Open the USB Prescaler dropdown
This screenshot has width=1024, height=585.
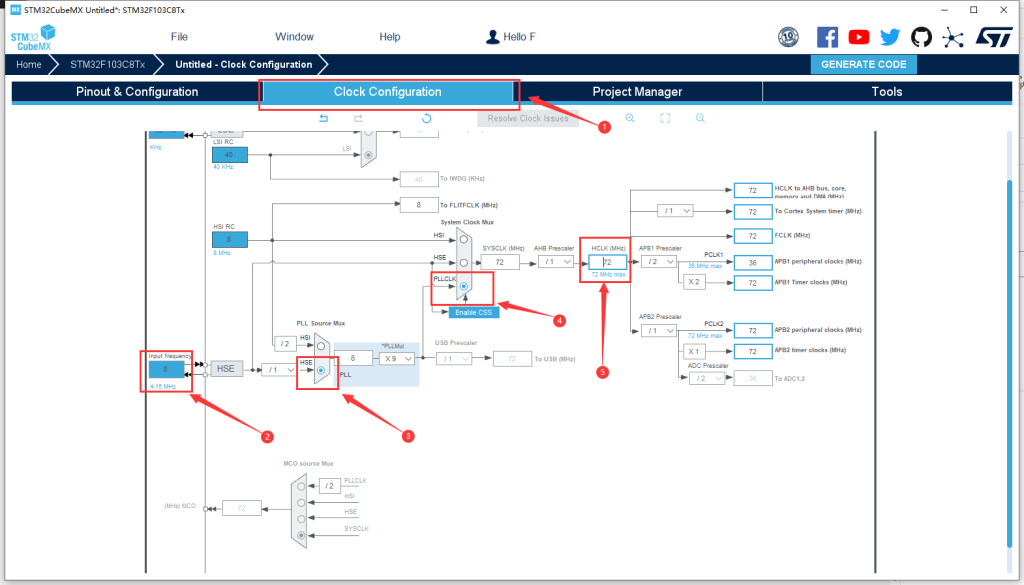point(454,358)
